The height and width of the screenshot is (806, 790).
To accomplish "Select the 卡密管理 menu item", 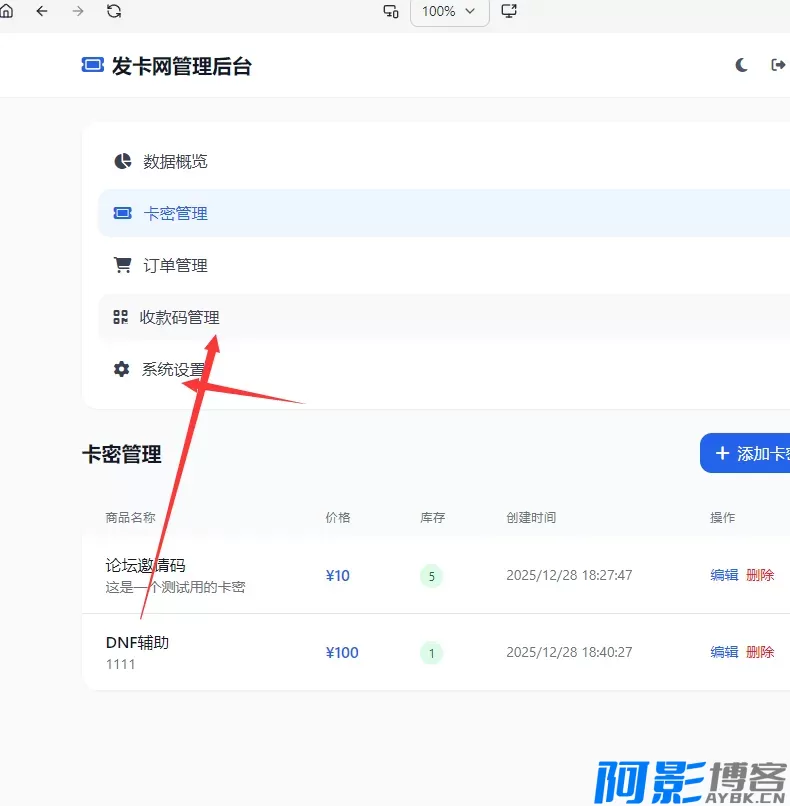I will tap(175, 213).
